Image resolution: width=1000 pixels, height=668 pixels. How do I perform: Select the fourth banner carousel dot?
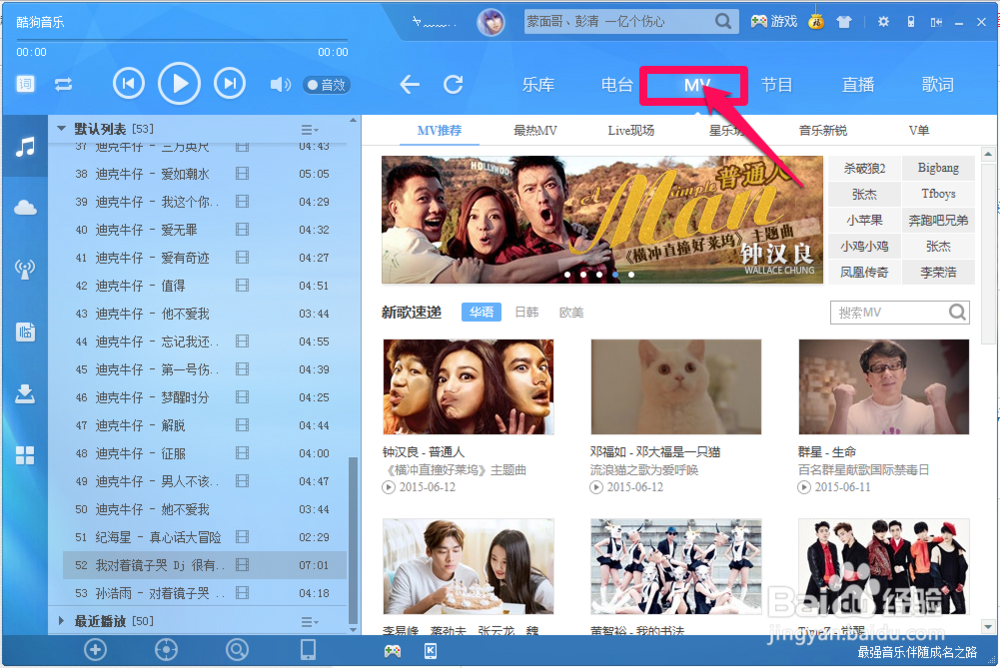click(x=615, y=274)
